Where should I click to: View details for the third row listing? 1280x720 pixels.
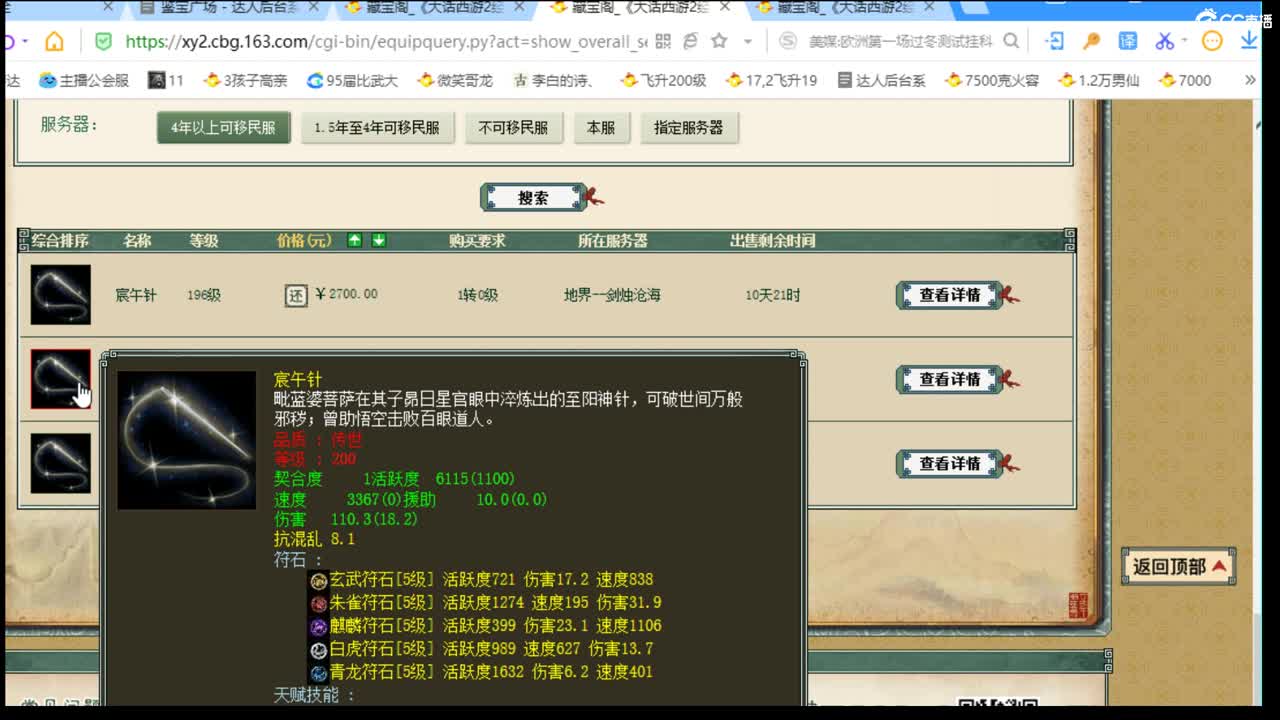950,464
